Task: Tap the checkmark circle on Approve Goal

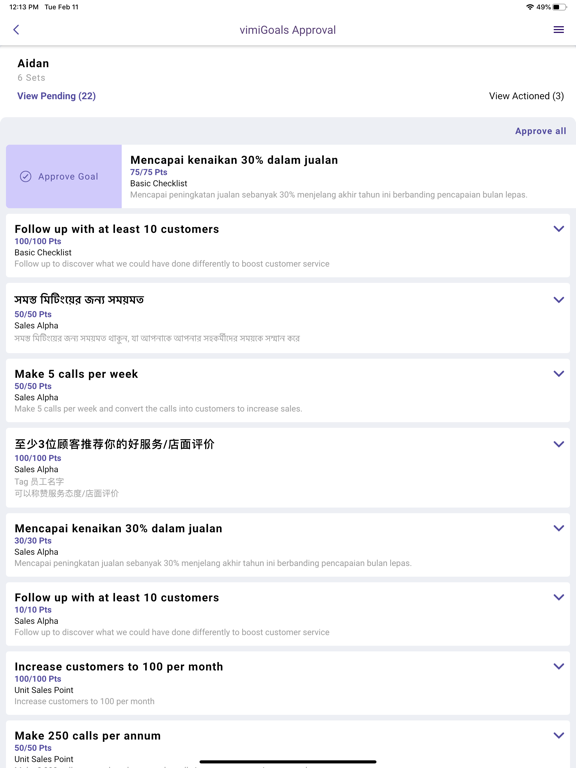Action: [25, 176]
